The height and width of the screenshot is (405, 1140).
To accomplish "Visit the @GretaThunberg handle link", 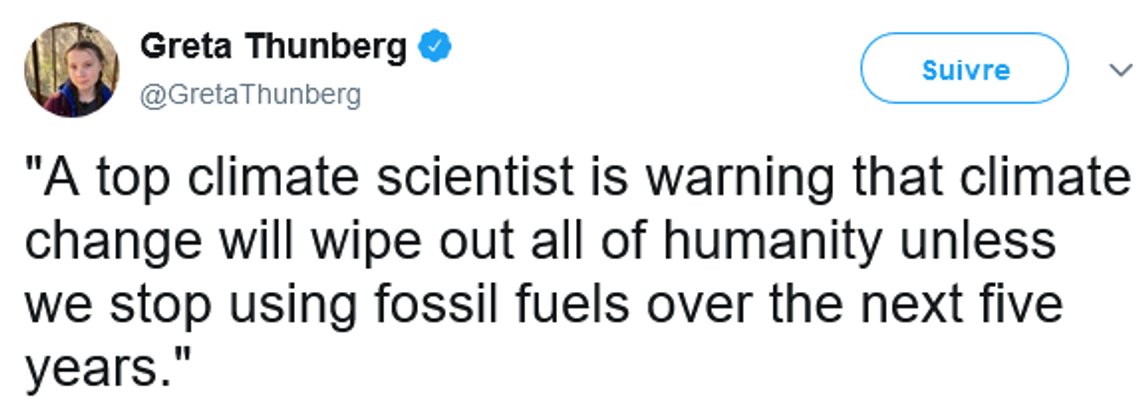I will [x=250, y=95].
